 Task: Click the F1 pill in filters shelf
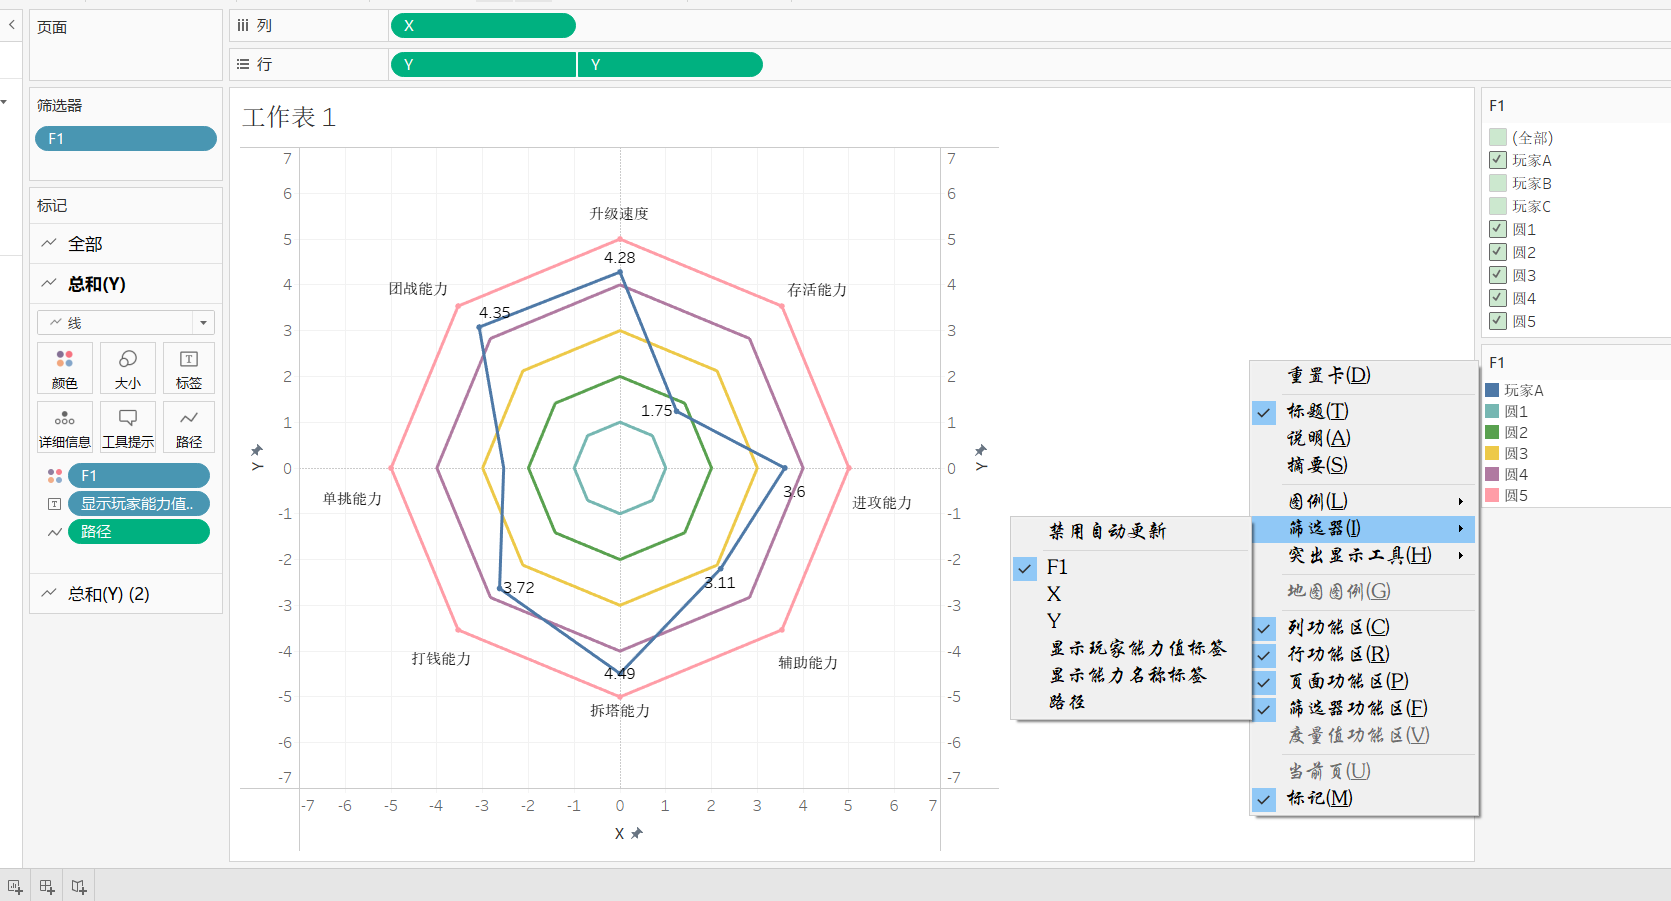(x=126, y=139)
